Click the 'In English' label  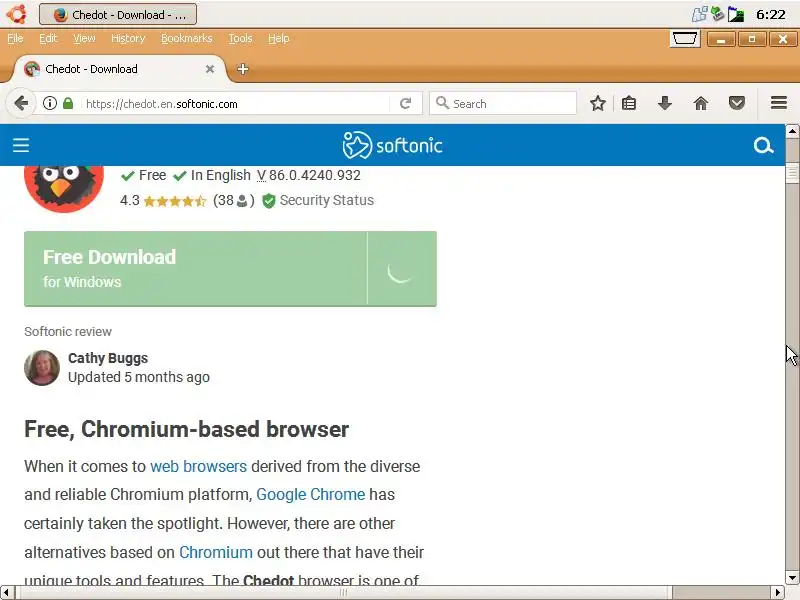(220, 175)
